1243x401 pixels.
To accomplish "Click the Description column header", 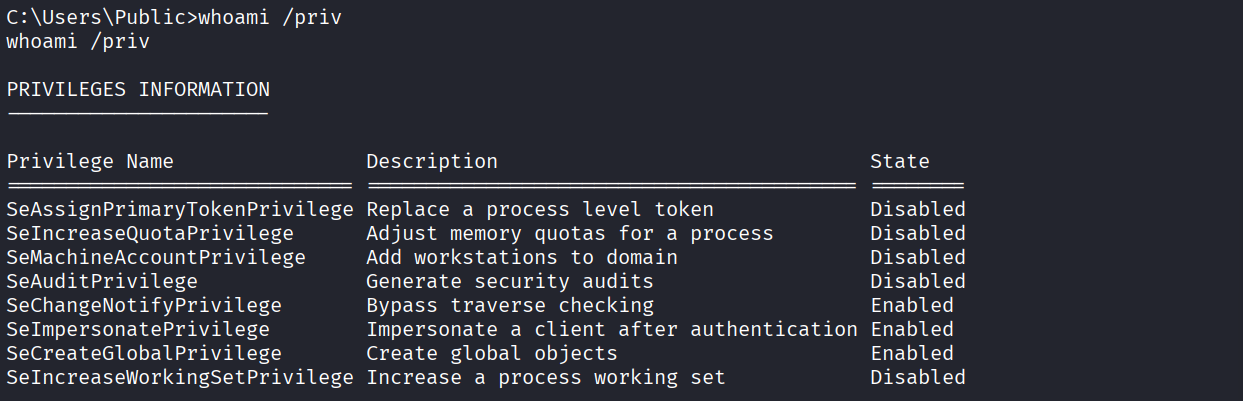I will 432,161.
